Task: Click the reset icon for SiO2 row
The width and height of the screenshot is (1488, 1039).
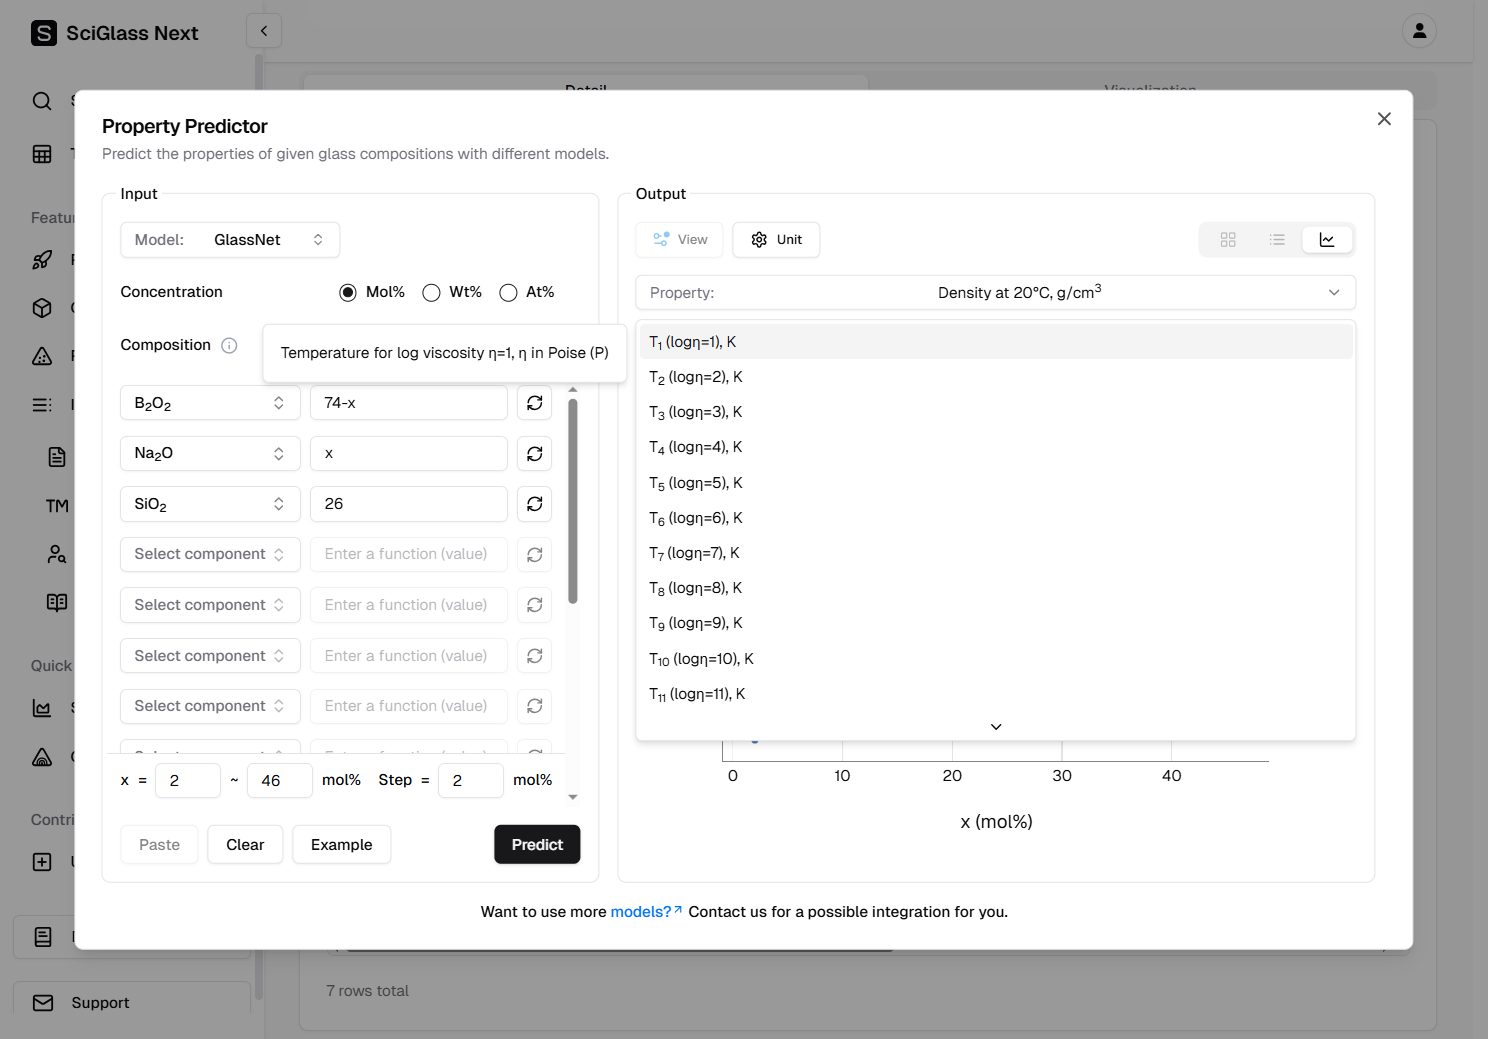Action: [535, 504]
